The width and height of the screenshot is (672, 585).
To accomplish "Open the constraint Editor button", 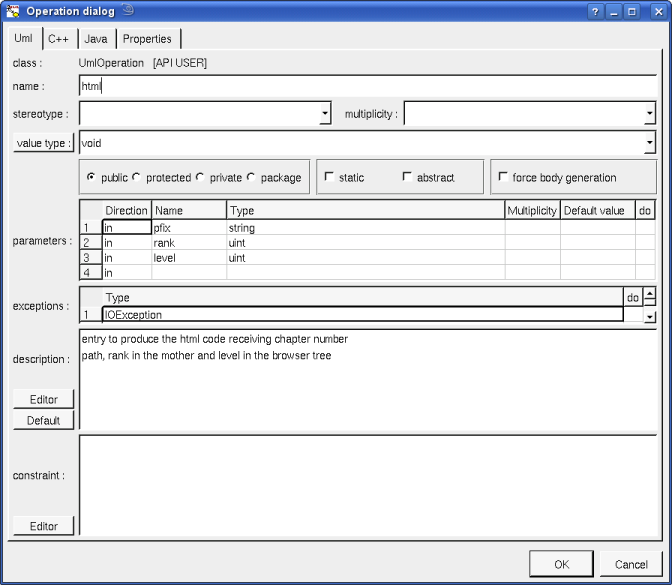I will click(x=43, y=526).
